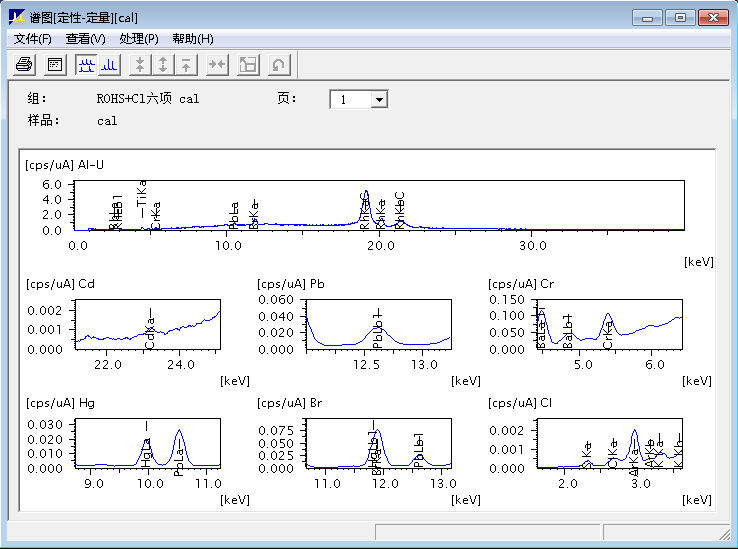This screenshot has width=738, height=549.
Task: Select the Hg spectrum chart
Action: click(148, 445)
